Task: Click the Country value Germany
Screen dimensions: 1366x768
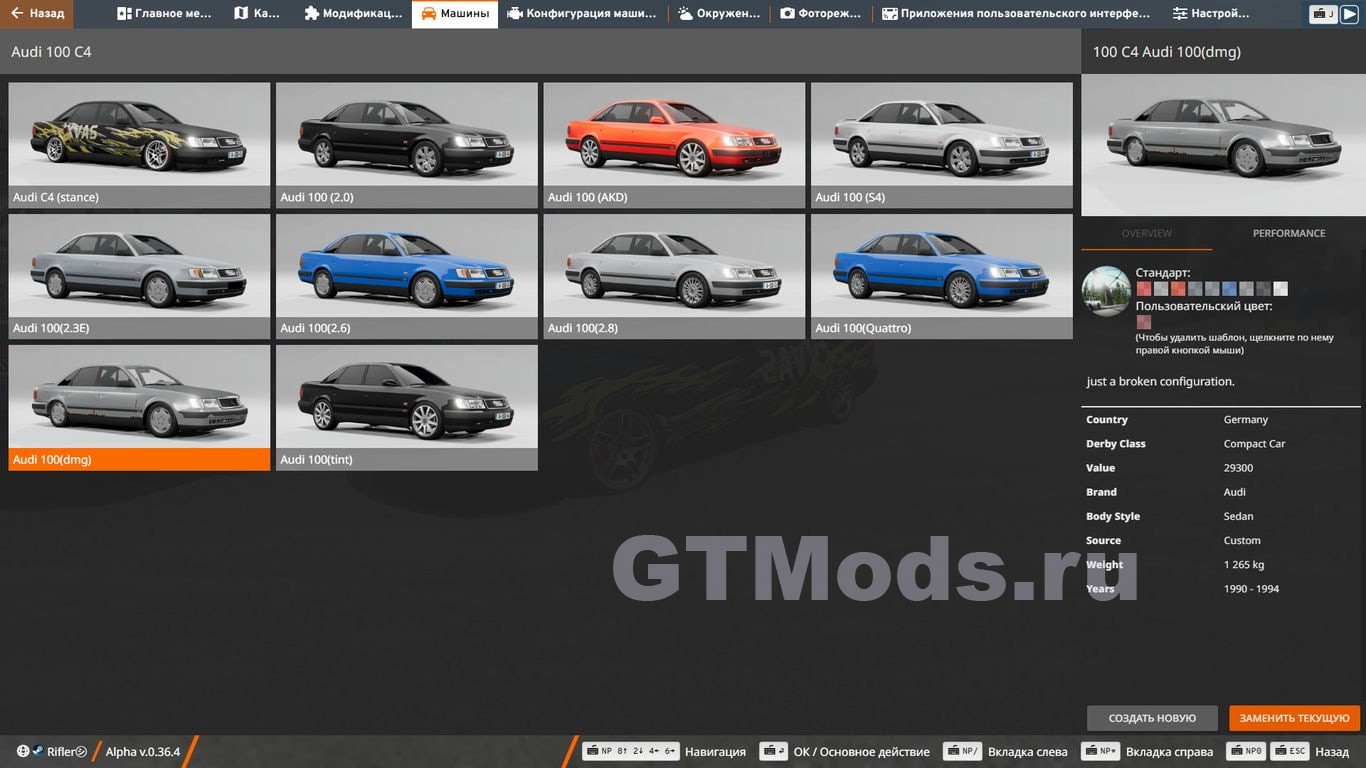Action: [x=1245, y=420]
